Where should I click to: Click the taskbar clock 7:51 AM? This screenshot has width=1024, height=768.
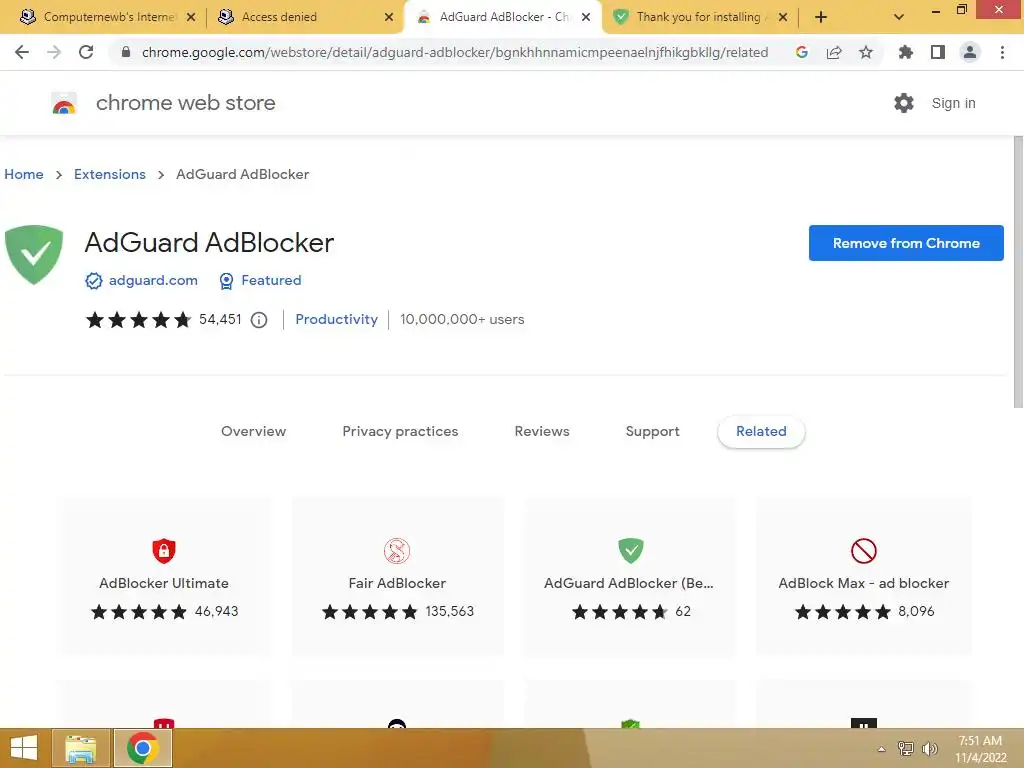(x=980, y=741)
